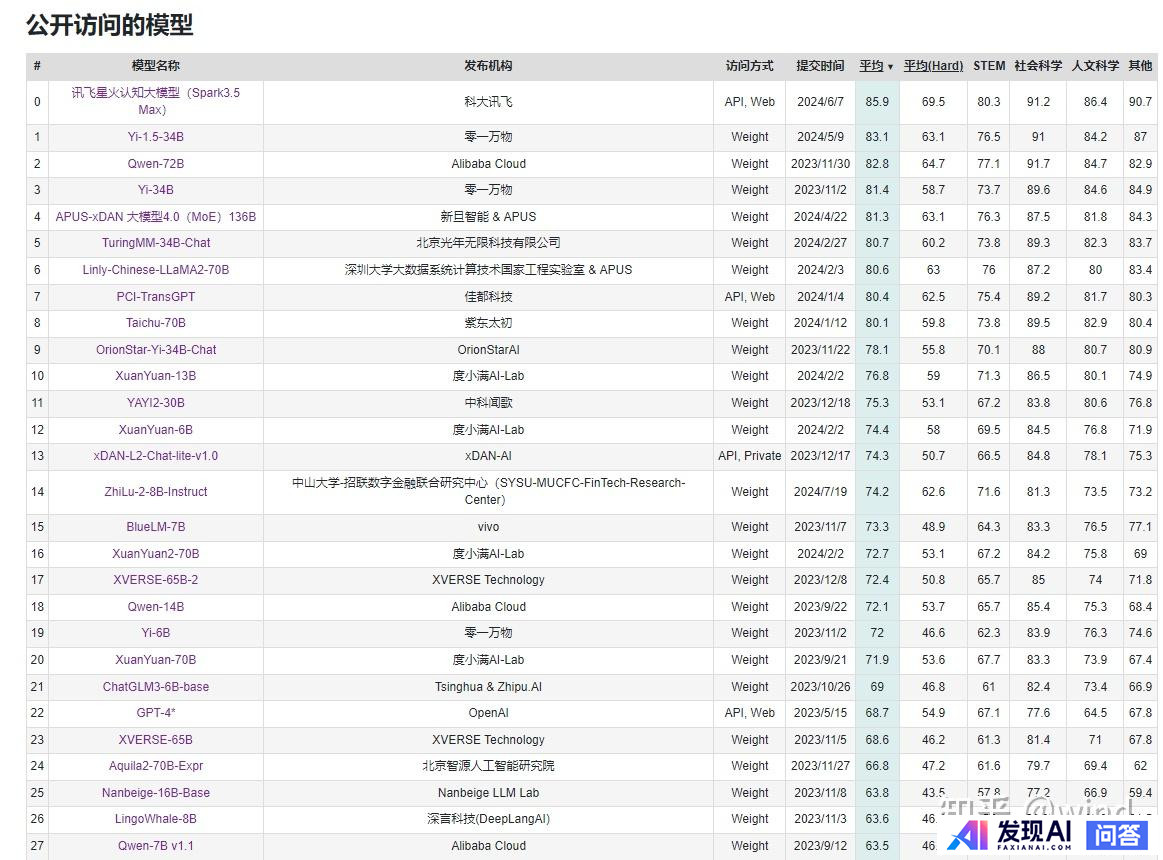Select the 中科闻歌 organization cell

coord(488,402)
